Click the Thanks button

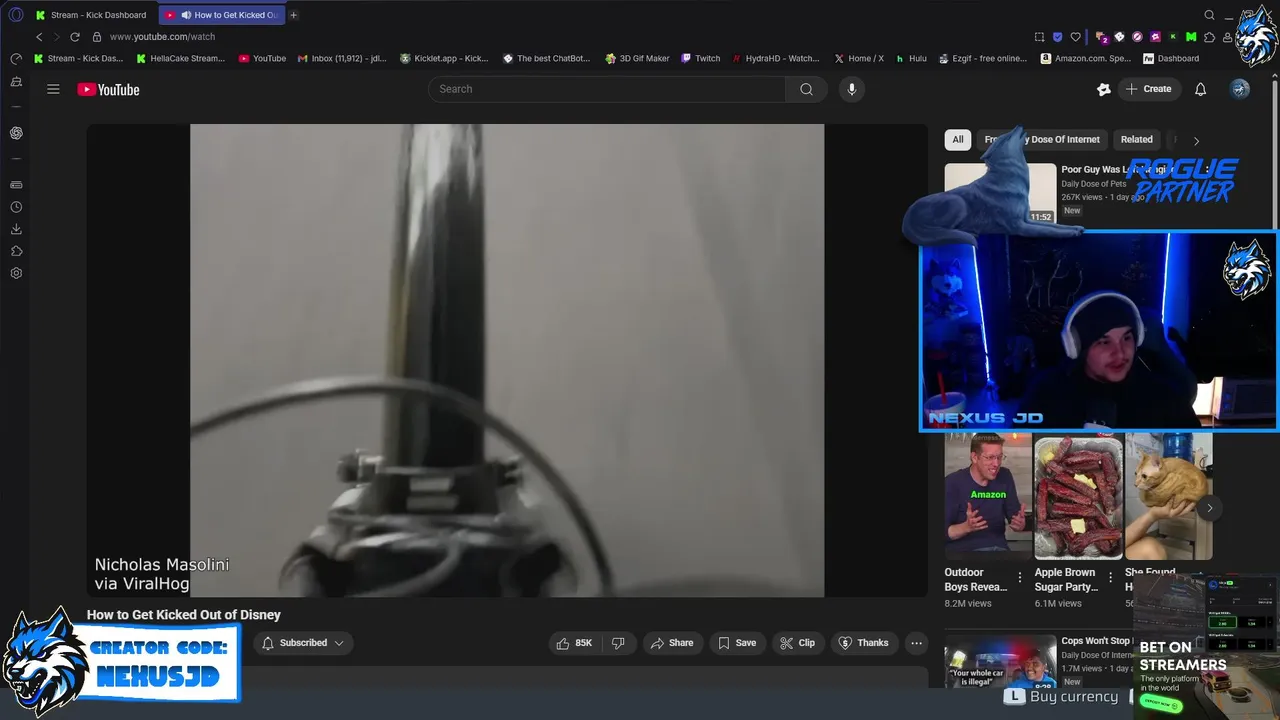tap(864, 643)
